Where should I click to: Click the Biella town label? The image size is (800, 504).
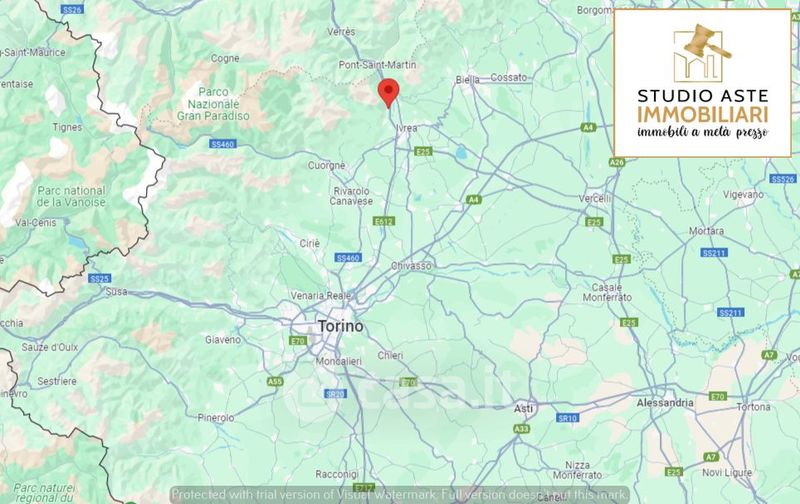click(x=467, y=80)
